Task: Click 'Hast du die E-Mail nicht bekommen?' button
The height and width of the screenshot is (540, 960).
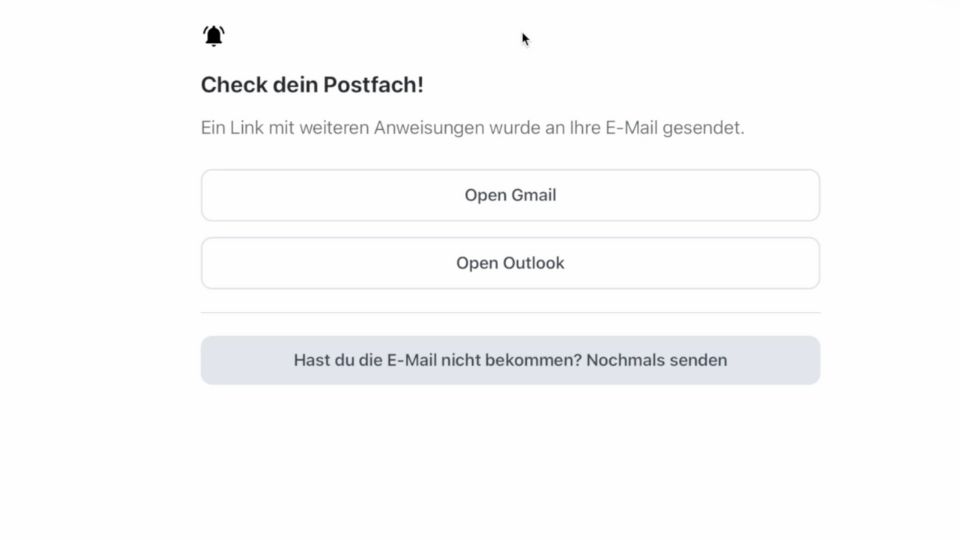Action: pyautogui.click(x=510, y=360)
